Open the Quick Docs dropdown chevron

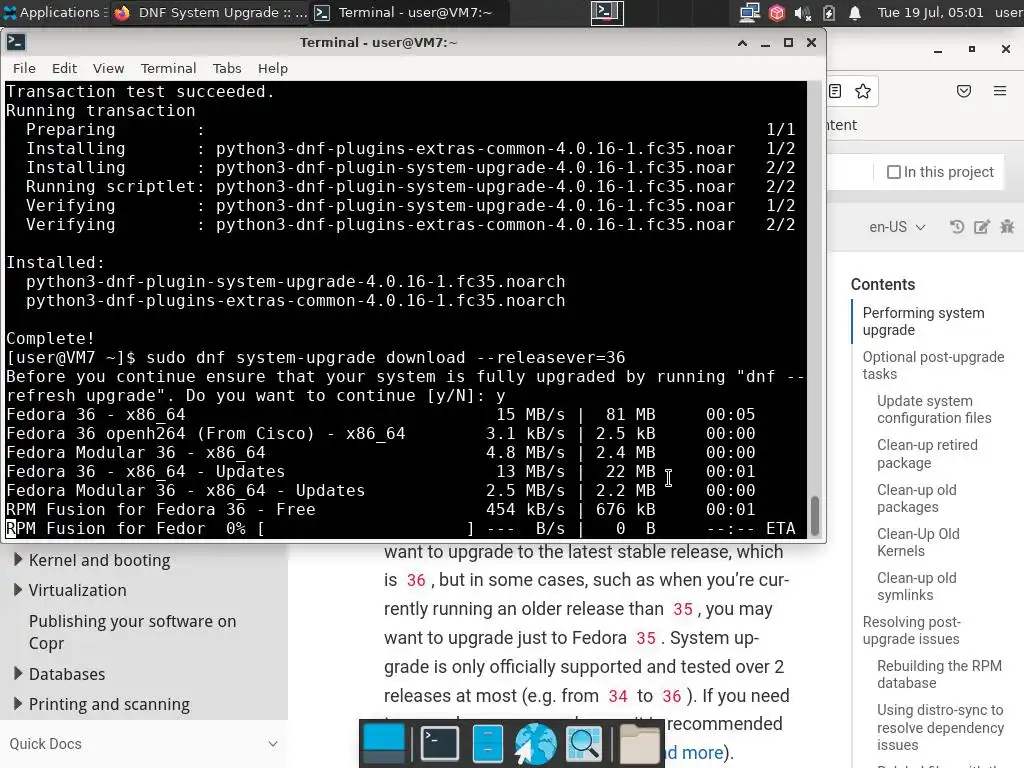273,744
